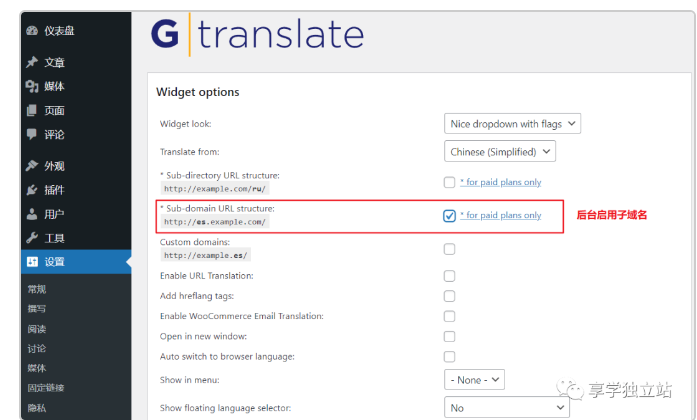Select 固定链接 in the settings submenu
The height and width of the screenshot is (420, 697).
tap(45, 387)
